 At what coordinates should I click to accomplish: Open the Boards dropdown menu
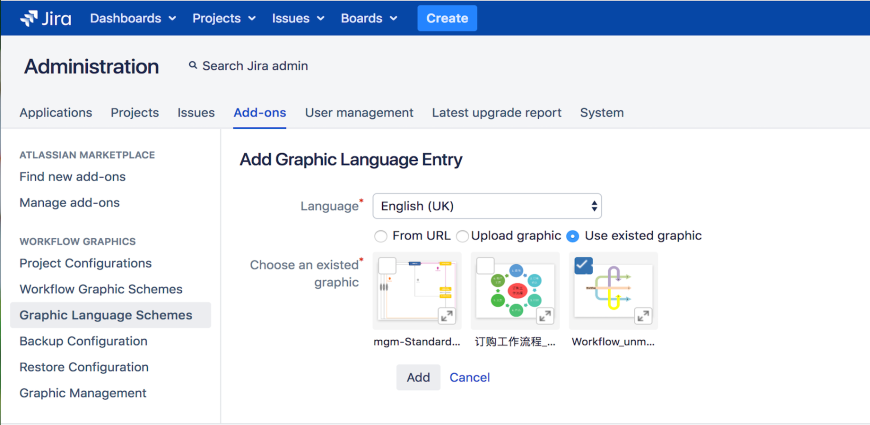[x=369, y=18]
